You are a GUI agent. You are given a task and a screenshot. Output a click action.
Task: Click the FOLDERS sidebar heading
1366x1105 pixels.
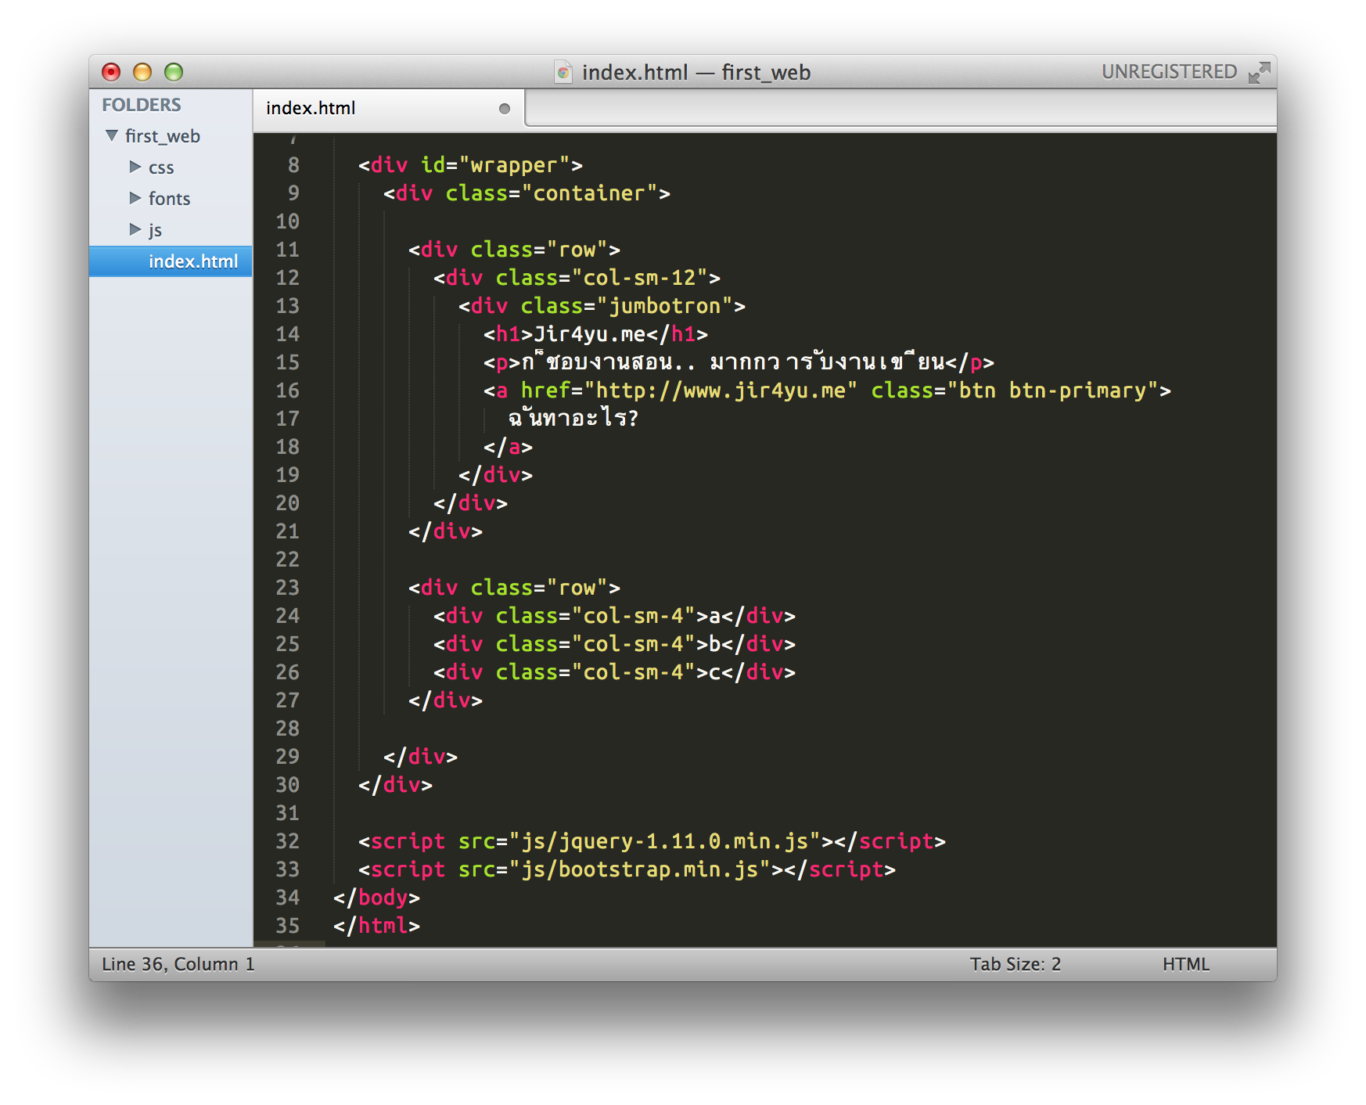(x=141, y=105)
